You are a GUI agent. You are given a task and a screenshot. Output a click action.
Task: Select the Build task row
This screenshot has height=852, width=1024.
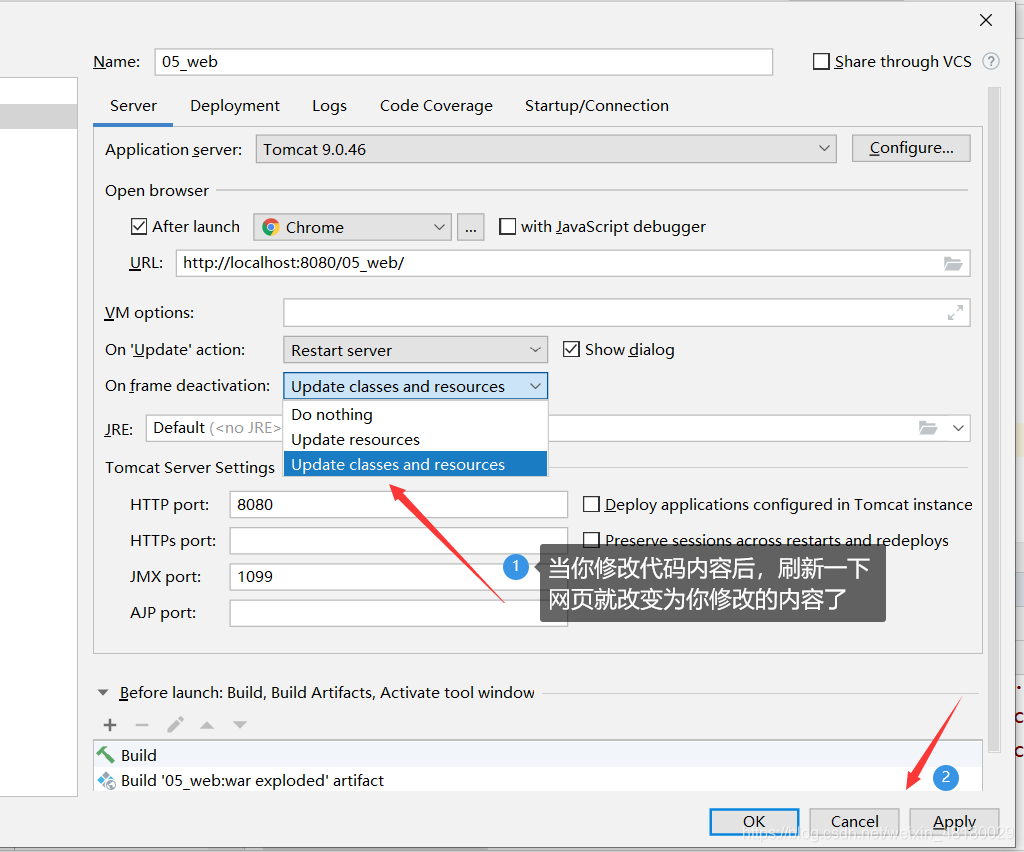(x=537, y=755)
